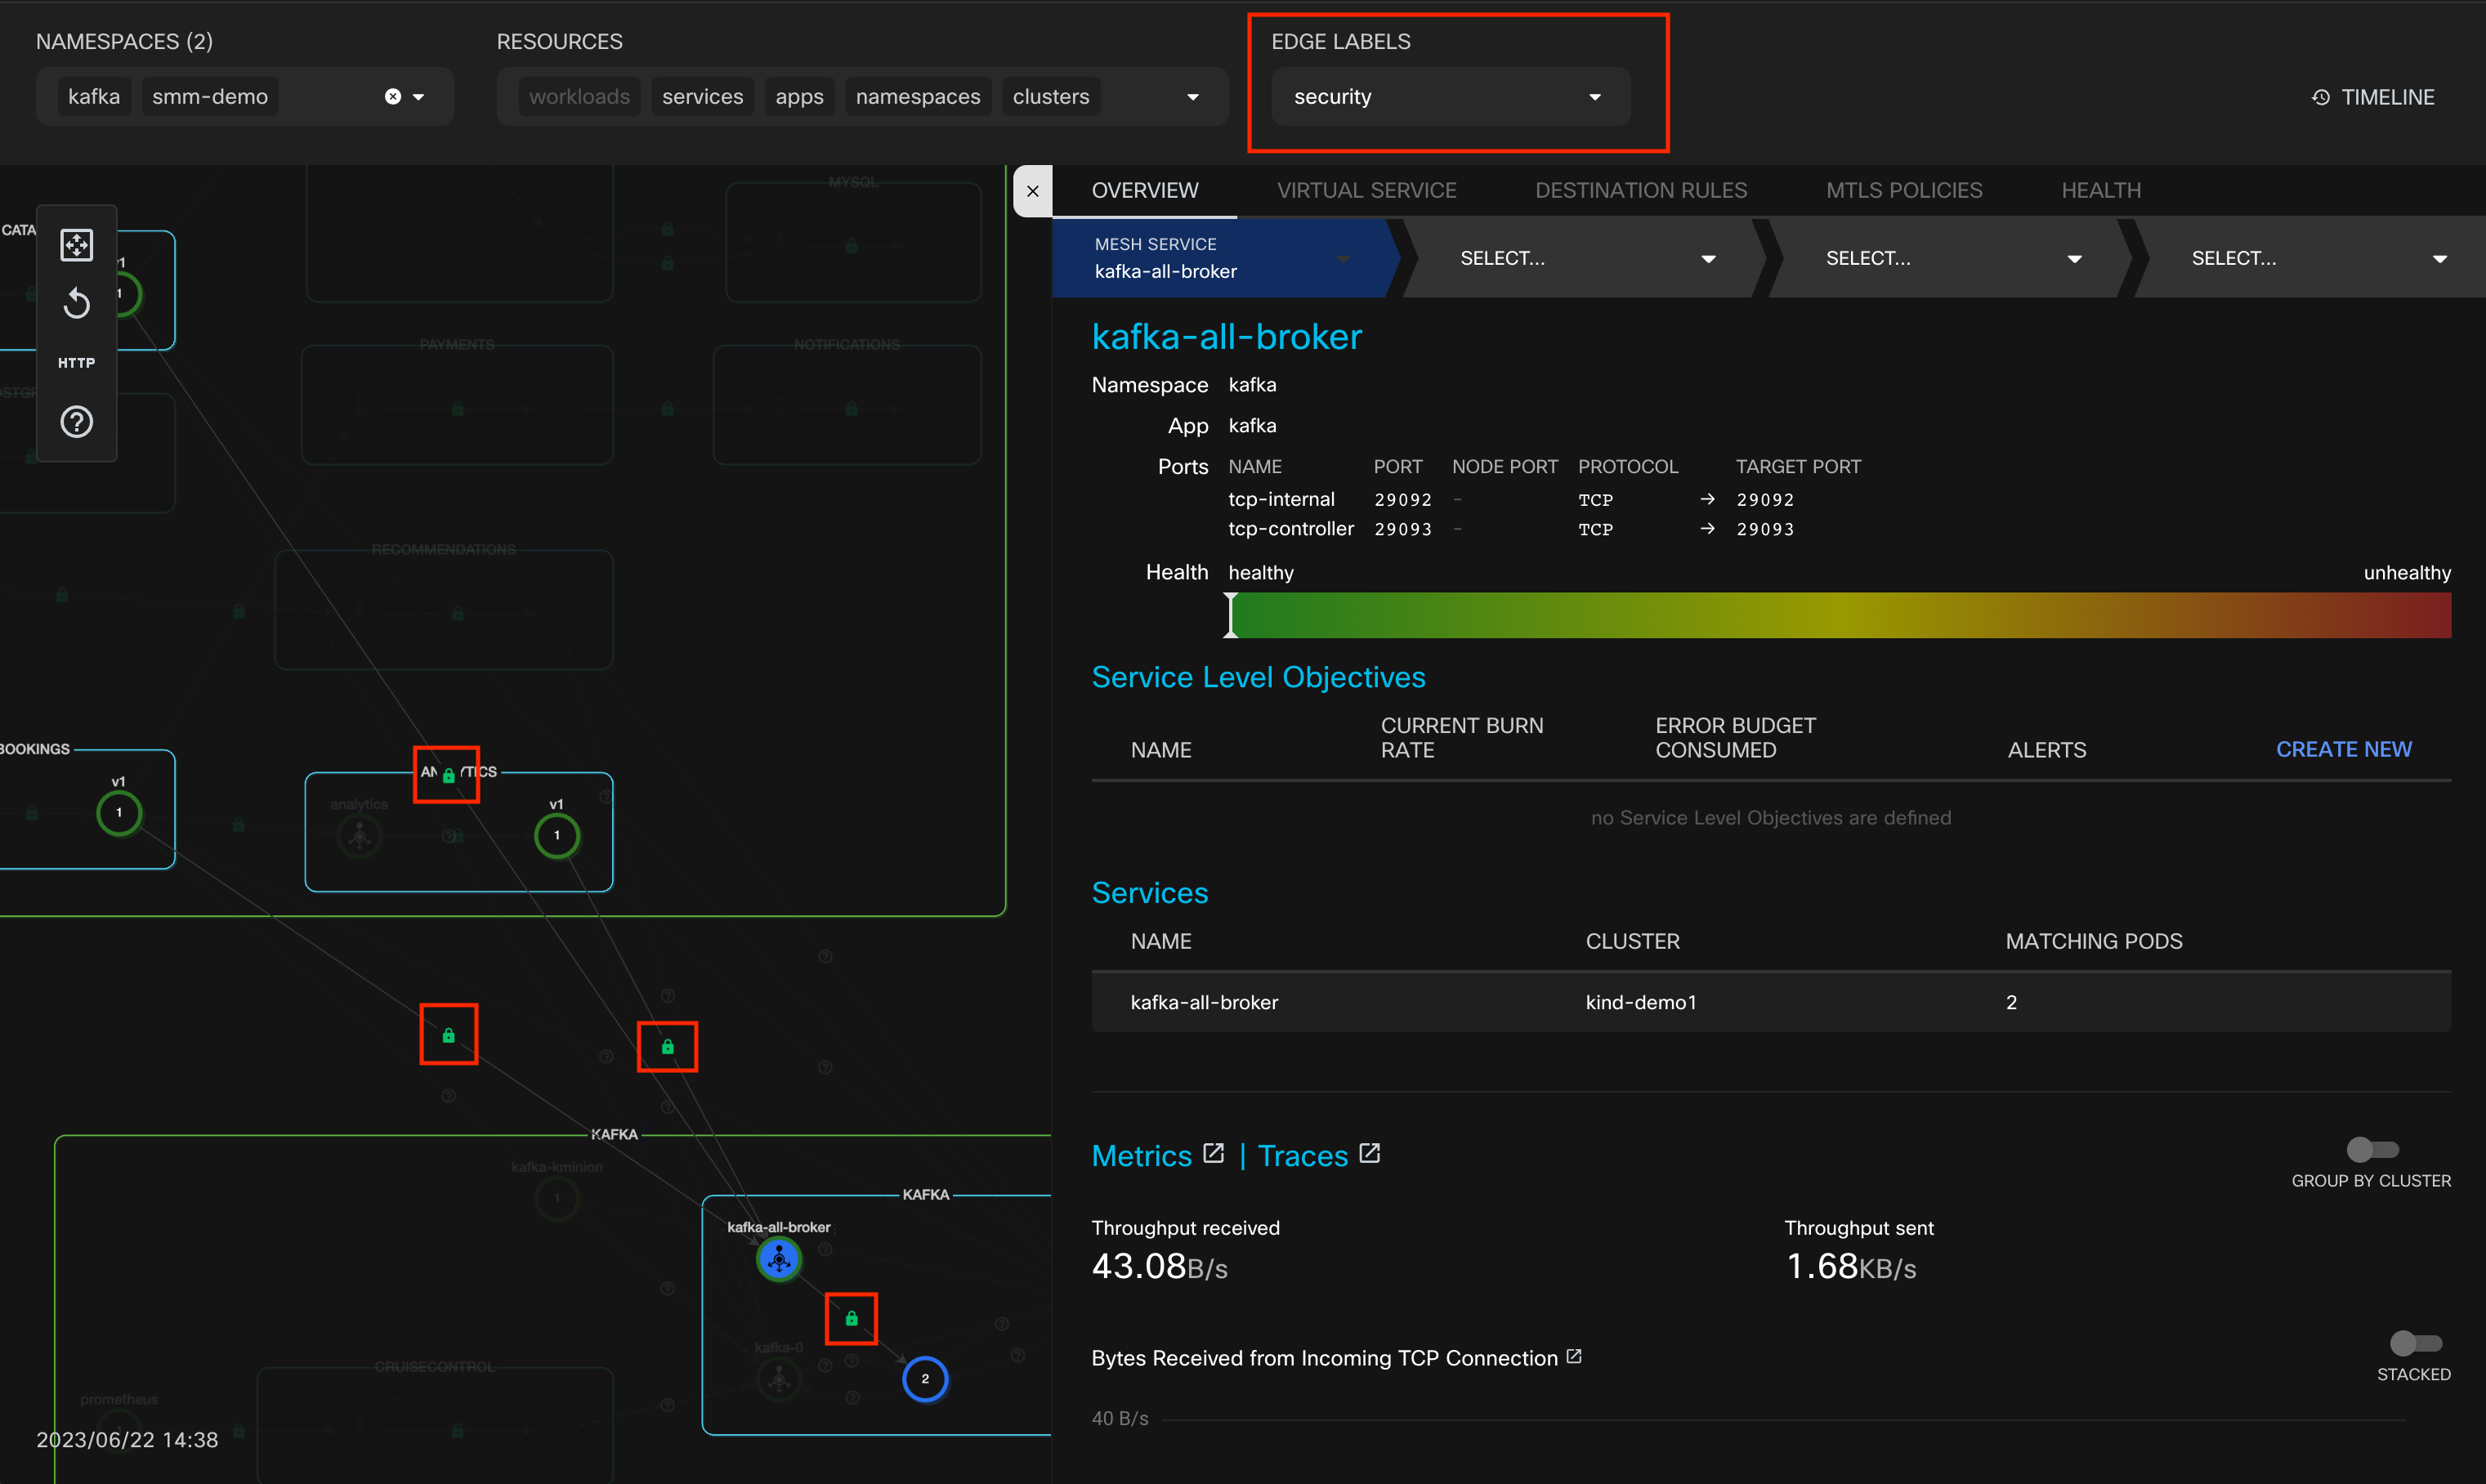This screenshot has width=2486, height=1484.
Task: Toggle the clusters resource chip
Action: 1051,97
